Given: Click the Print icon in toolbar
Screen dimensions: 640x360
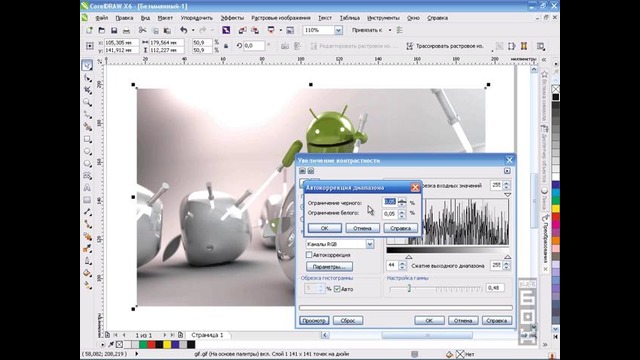Looking at the screenshot, I should click(x=127, y=30).
